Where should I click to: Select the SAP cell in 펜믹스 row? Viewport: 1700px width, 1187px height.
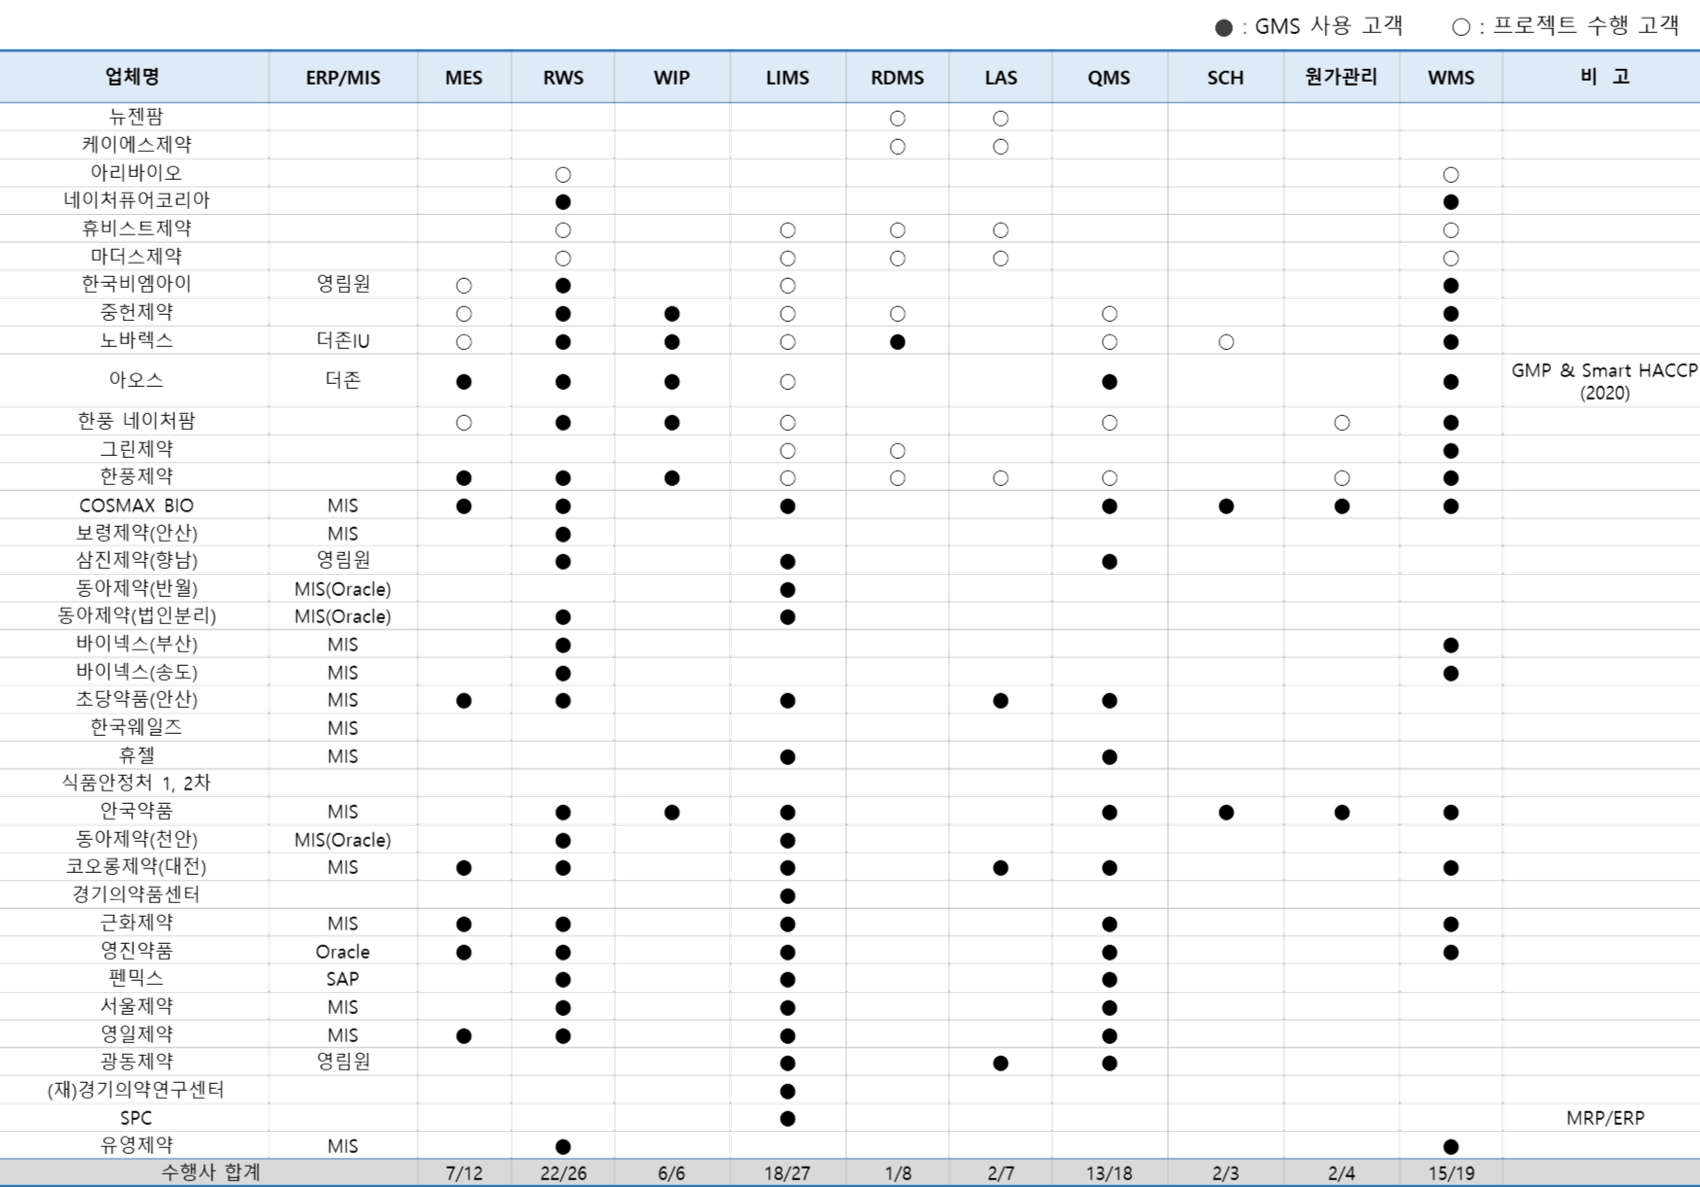343,979
